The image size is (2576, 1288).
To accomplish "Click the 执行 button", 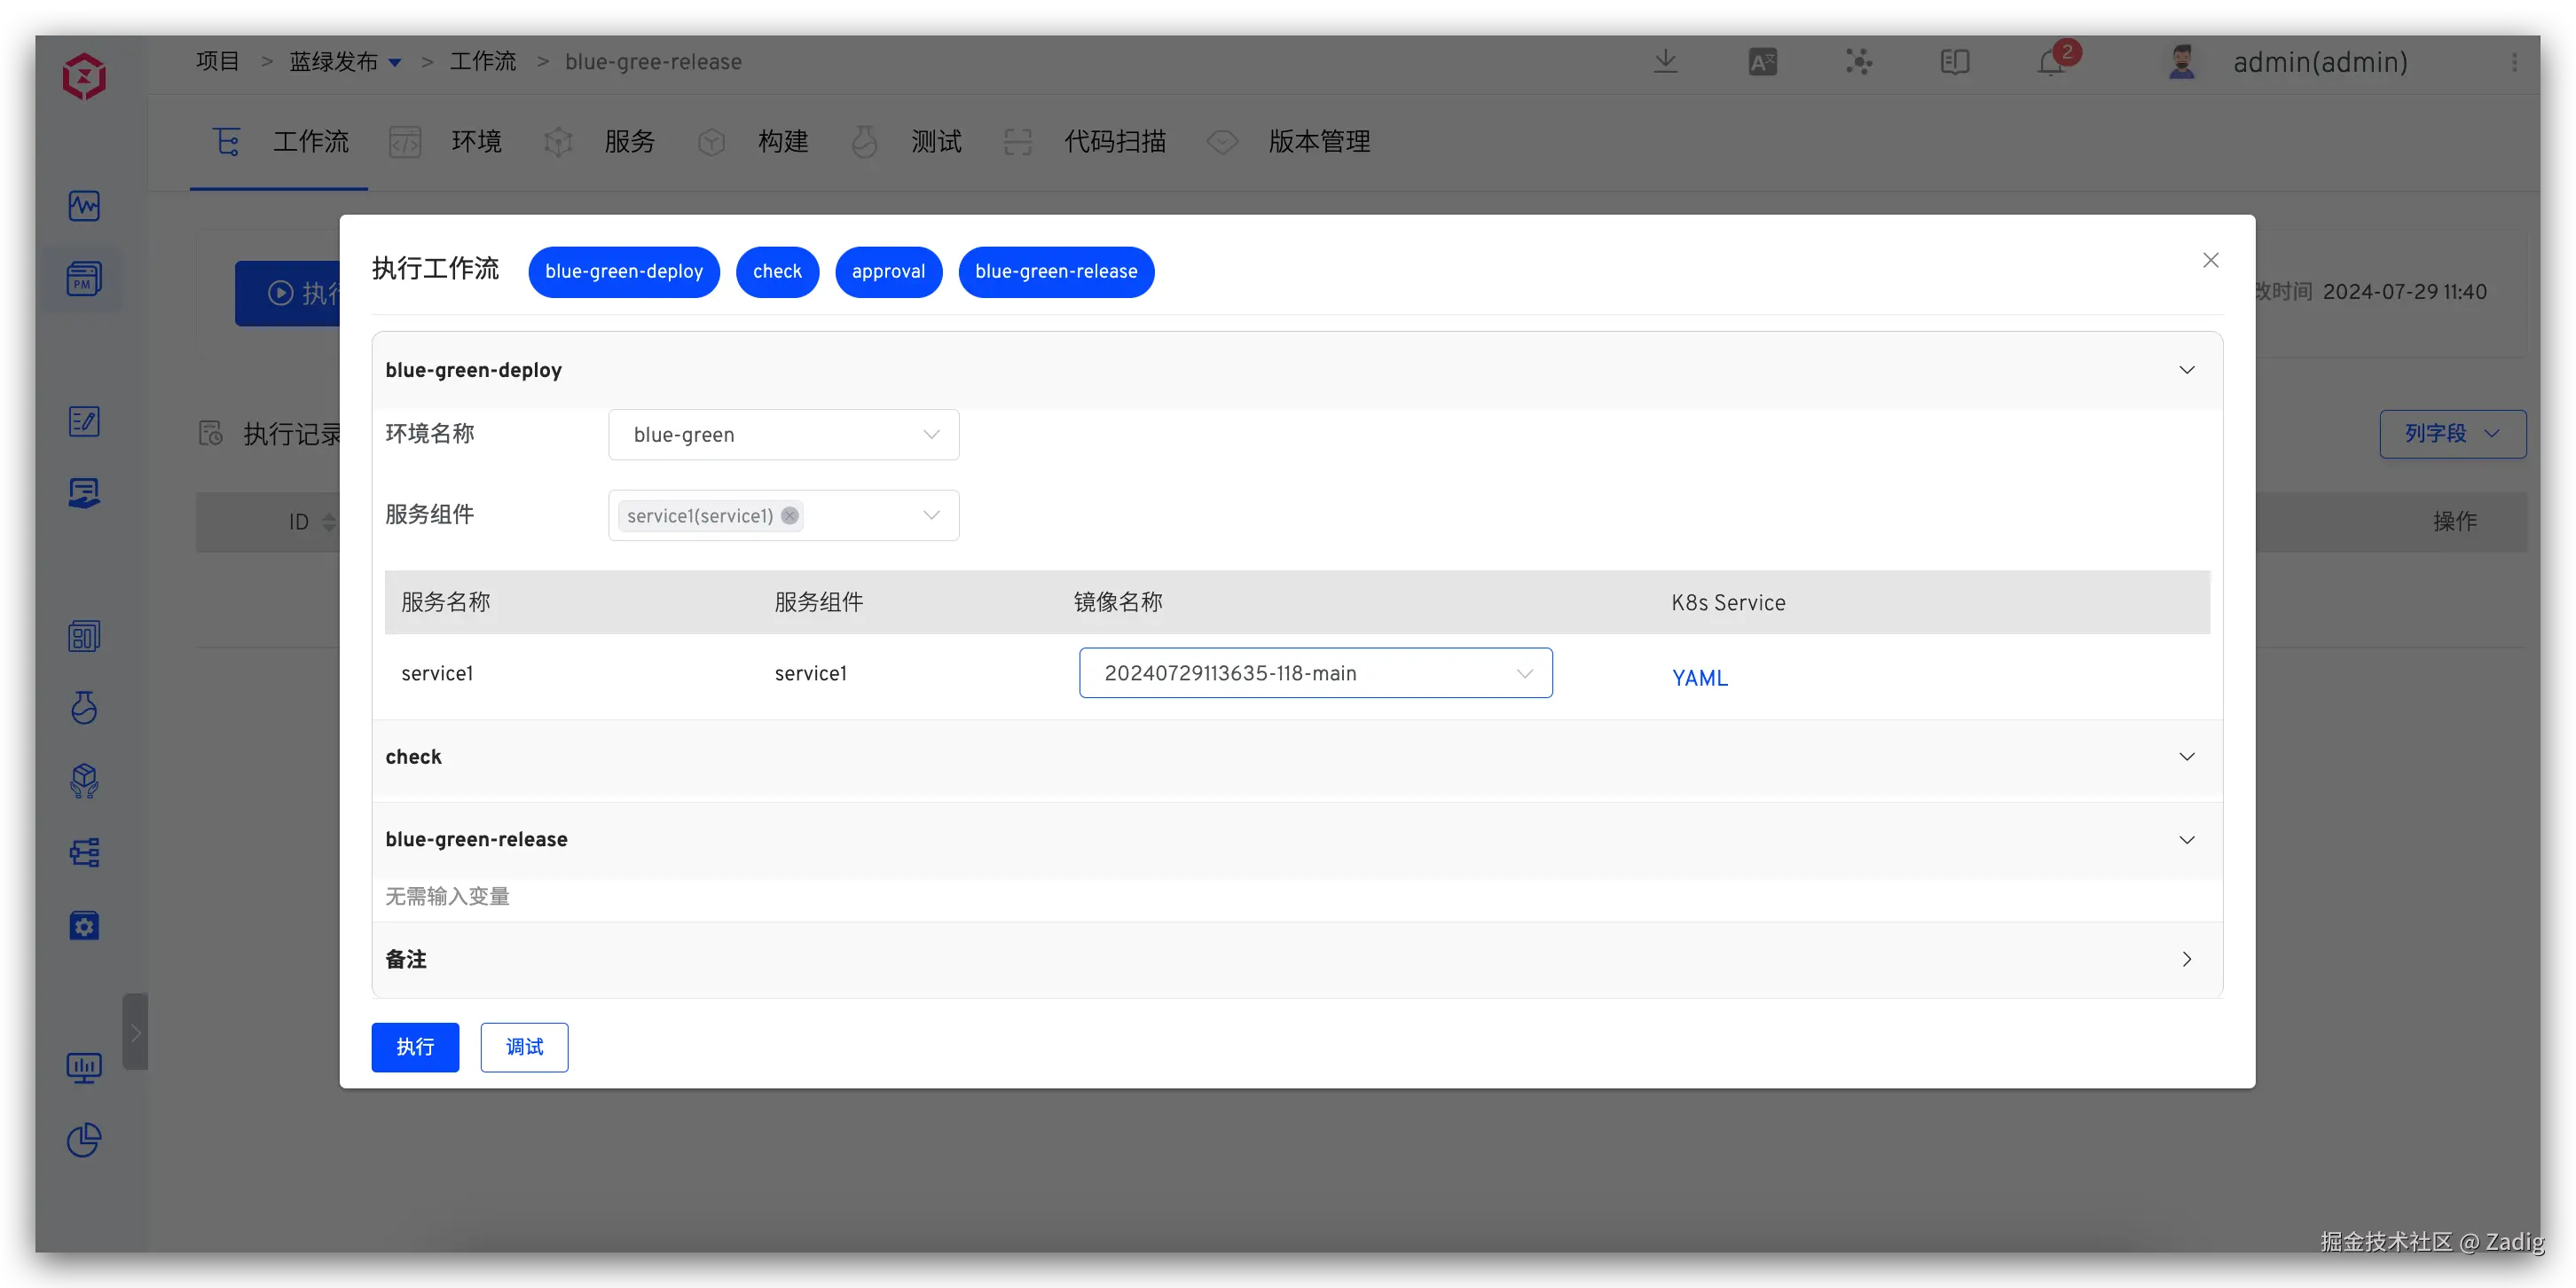I will point(415,1047).
